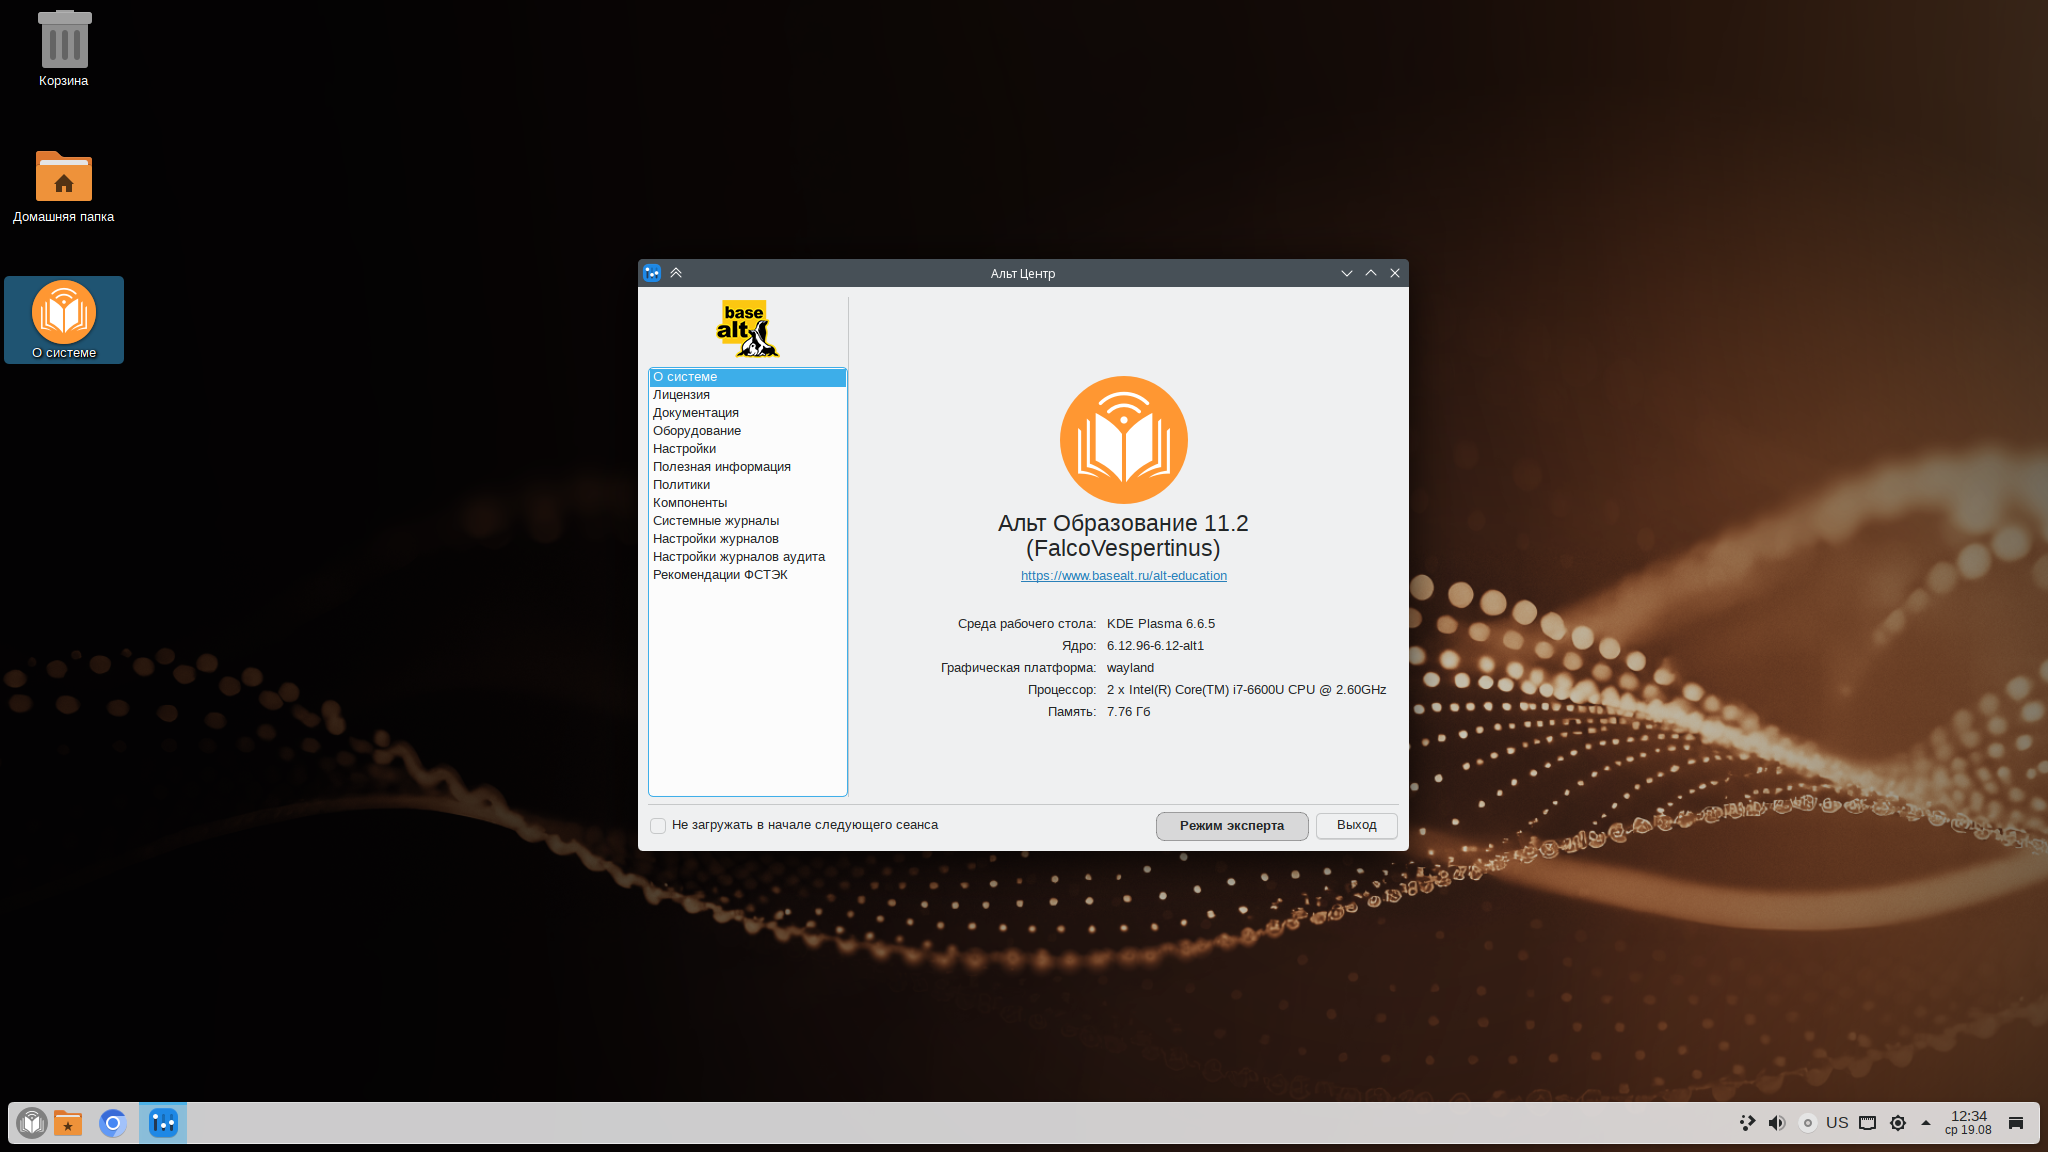Click the Среда рабочего стола label
Image resolution: width=2048 pixels, height=1152 pixels.
pyautogui.click(x=1027, y=624)
